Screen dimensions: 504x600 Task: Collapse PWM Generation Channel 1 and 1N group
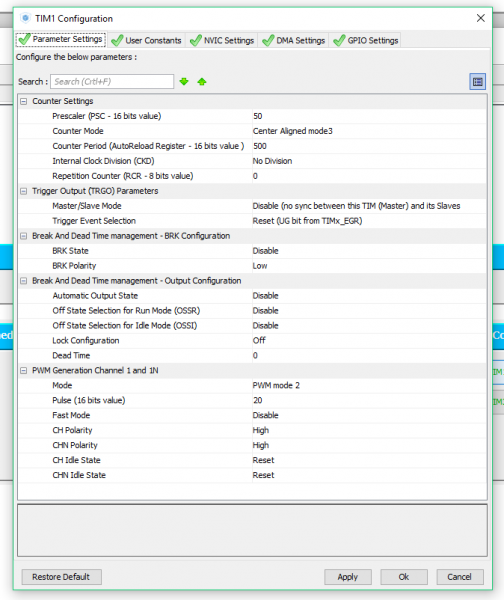click(24, 370)
